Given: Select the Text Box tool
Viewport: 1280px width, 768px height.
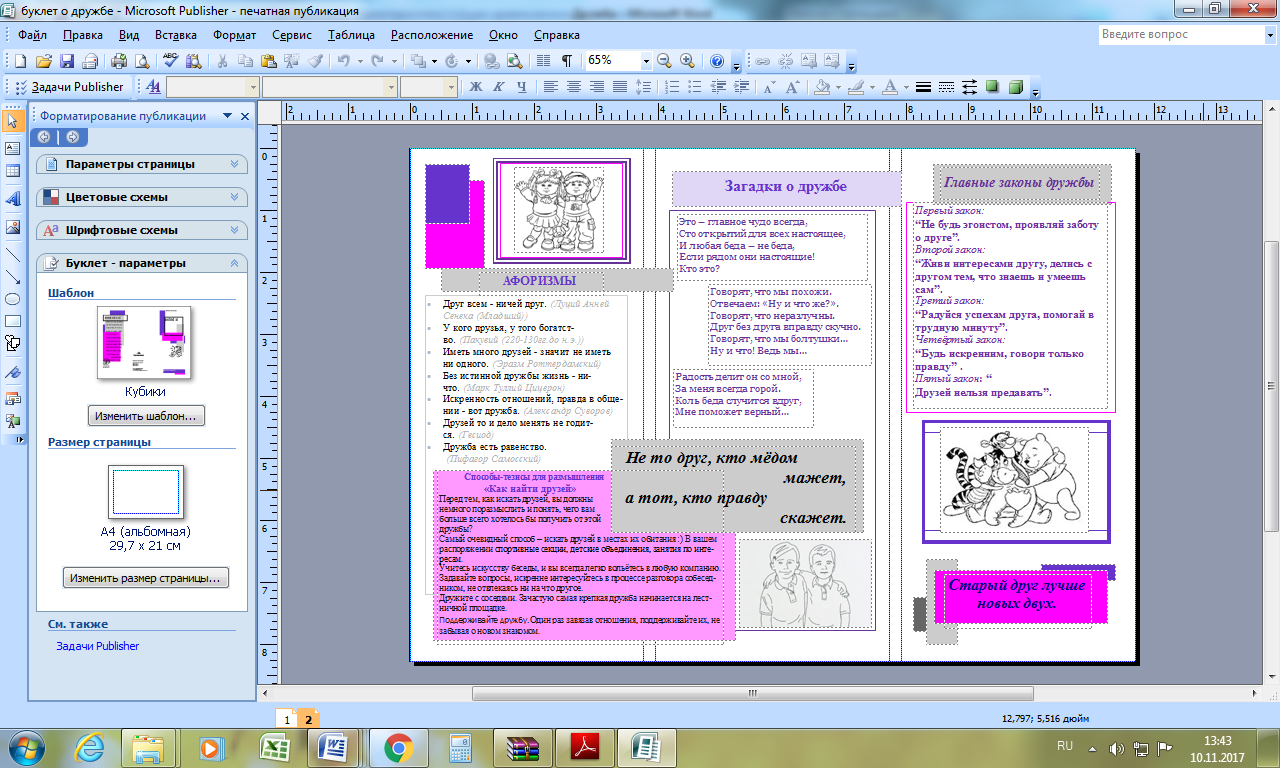Looking at the screenshot, I should 13,148.
